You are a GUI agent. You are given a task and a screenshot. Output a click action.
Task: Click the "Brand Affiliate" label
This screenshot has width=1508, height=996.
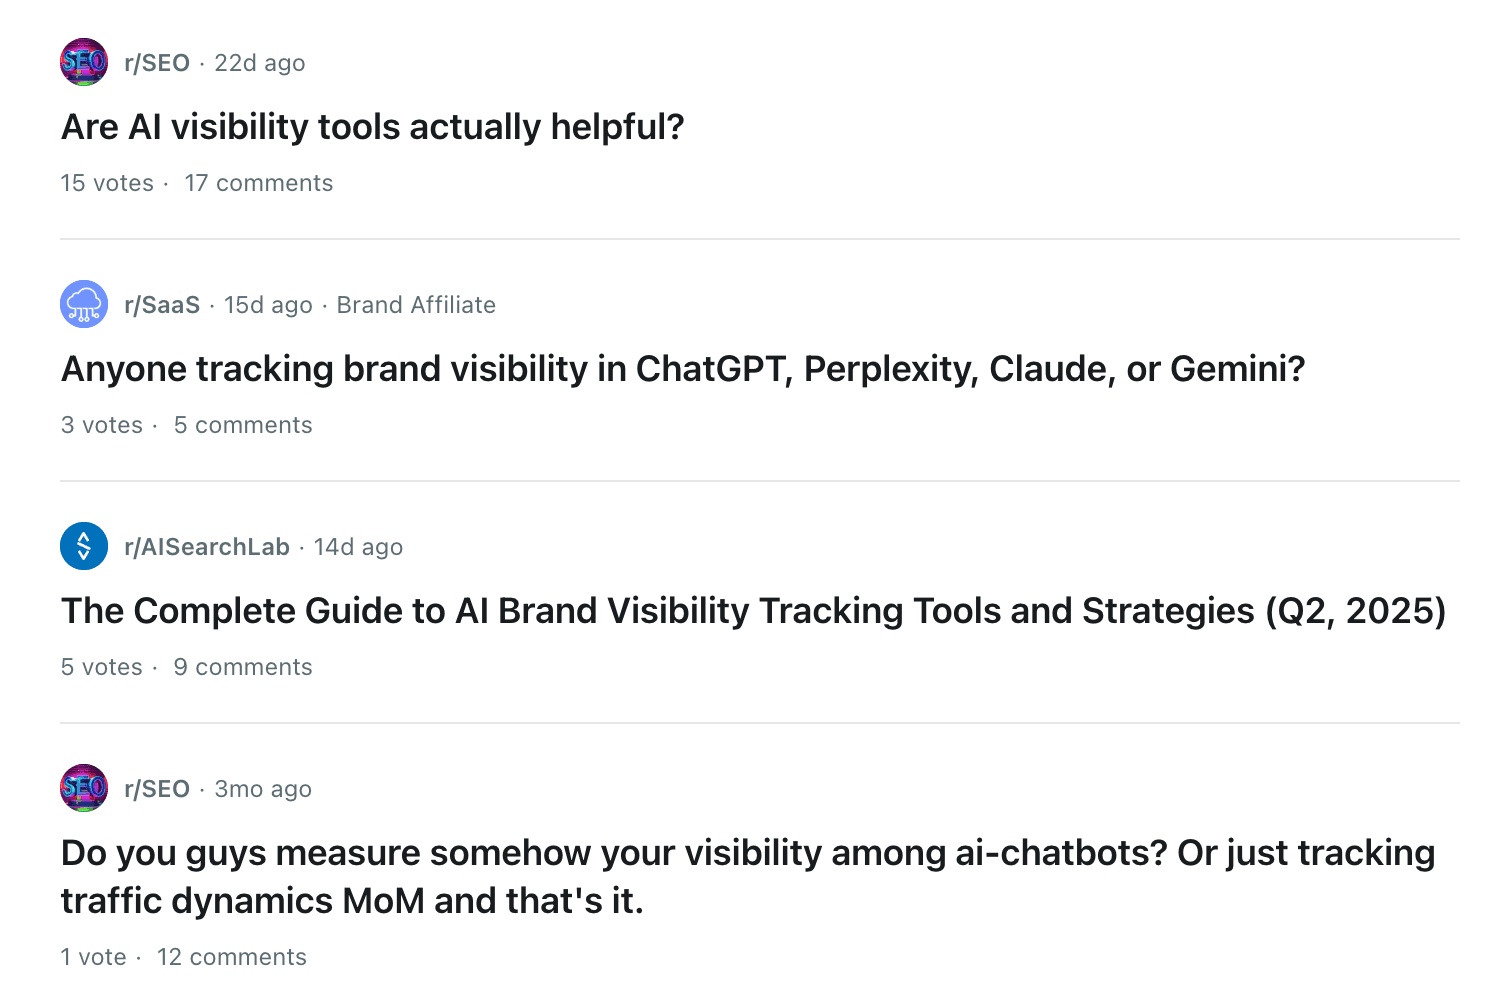click(x=416, y=305)
